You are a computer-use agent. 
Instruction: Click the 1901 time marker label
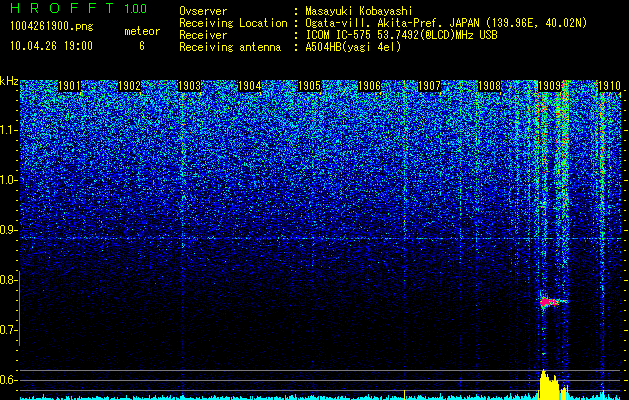click(x=69, y=86)
